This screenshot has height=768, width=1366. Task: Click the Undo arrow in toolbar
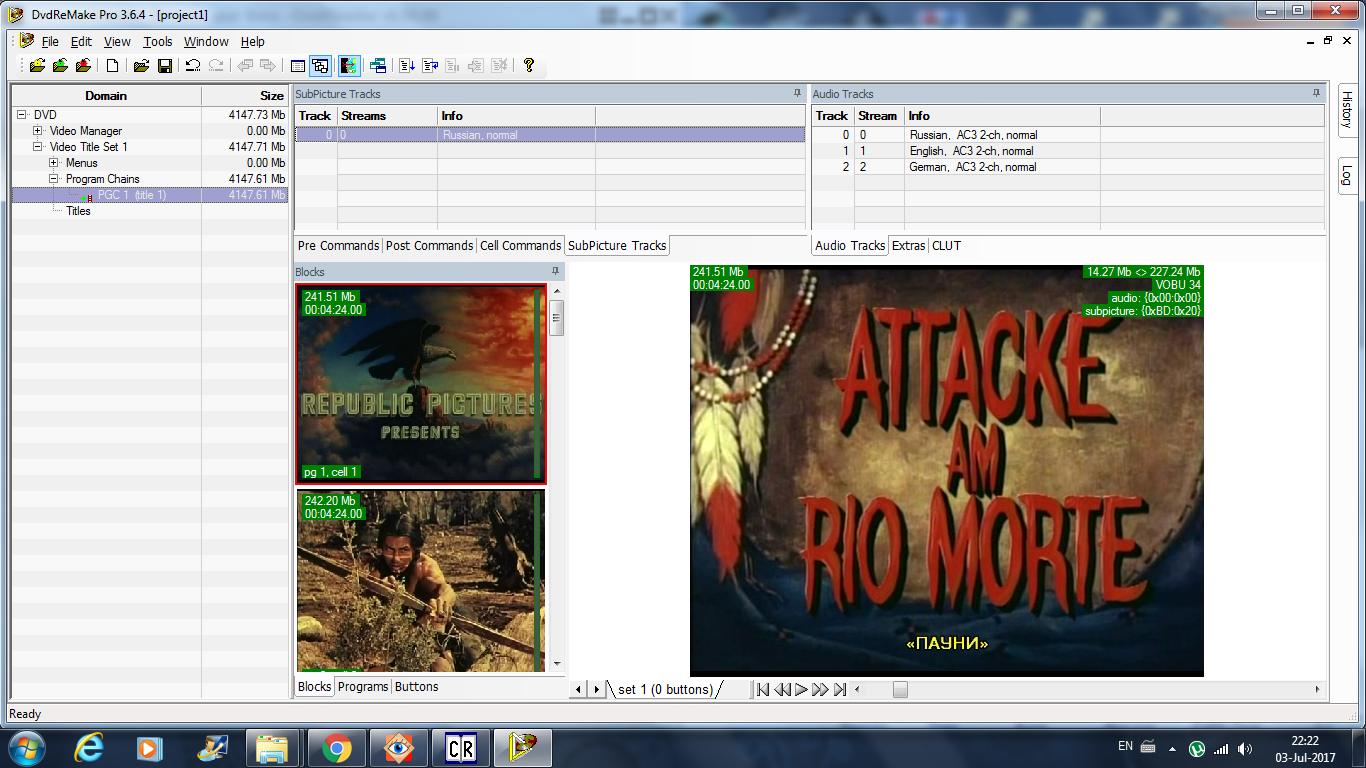[x=193, y=66]
